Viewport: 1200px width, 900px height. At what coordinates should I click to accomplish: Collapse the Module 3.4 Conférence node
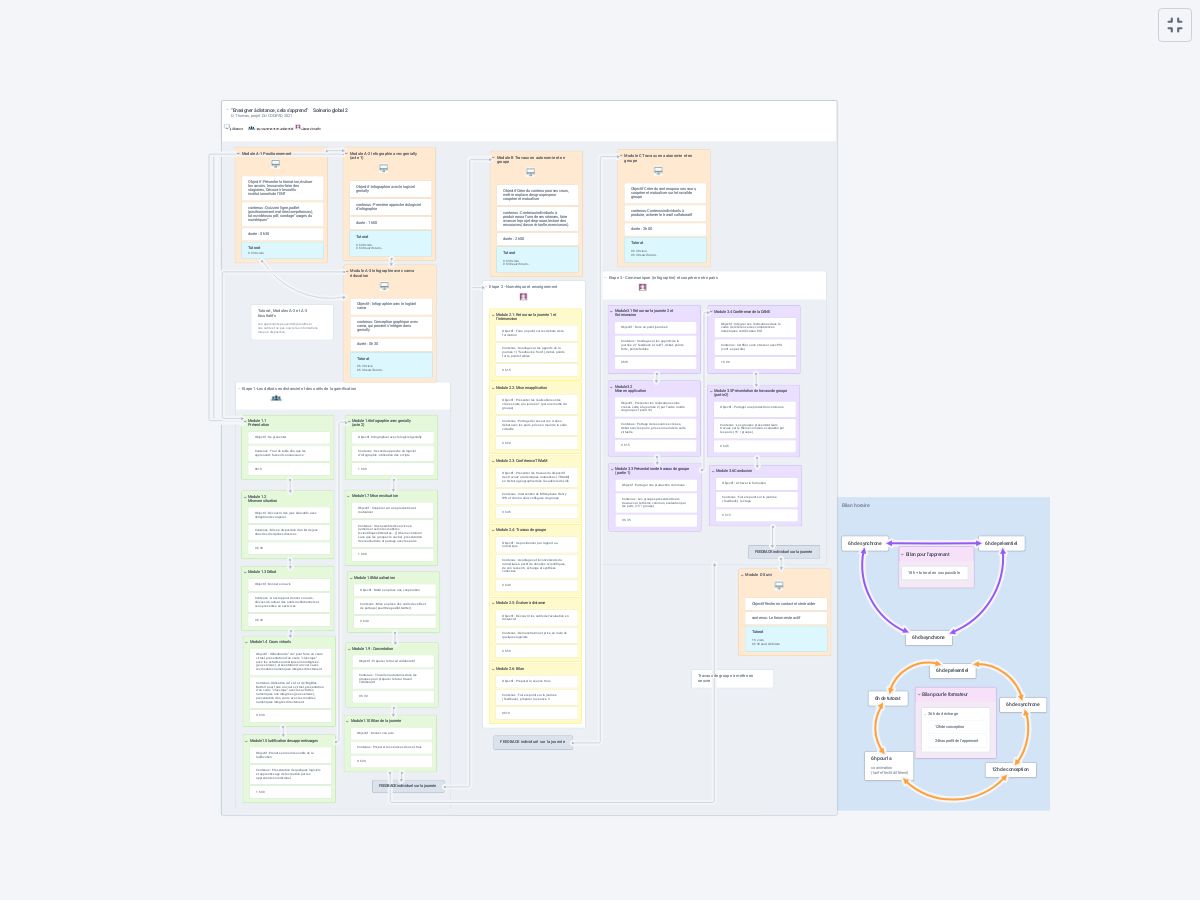click(711, 312)
